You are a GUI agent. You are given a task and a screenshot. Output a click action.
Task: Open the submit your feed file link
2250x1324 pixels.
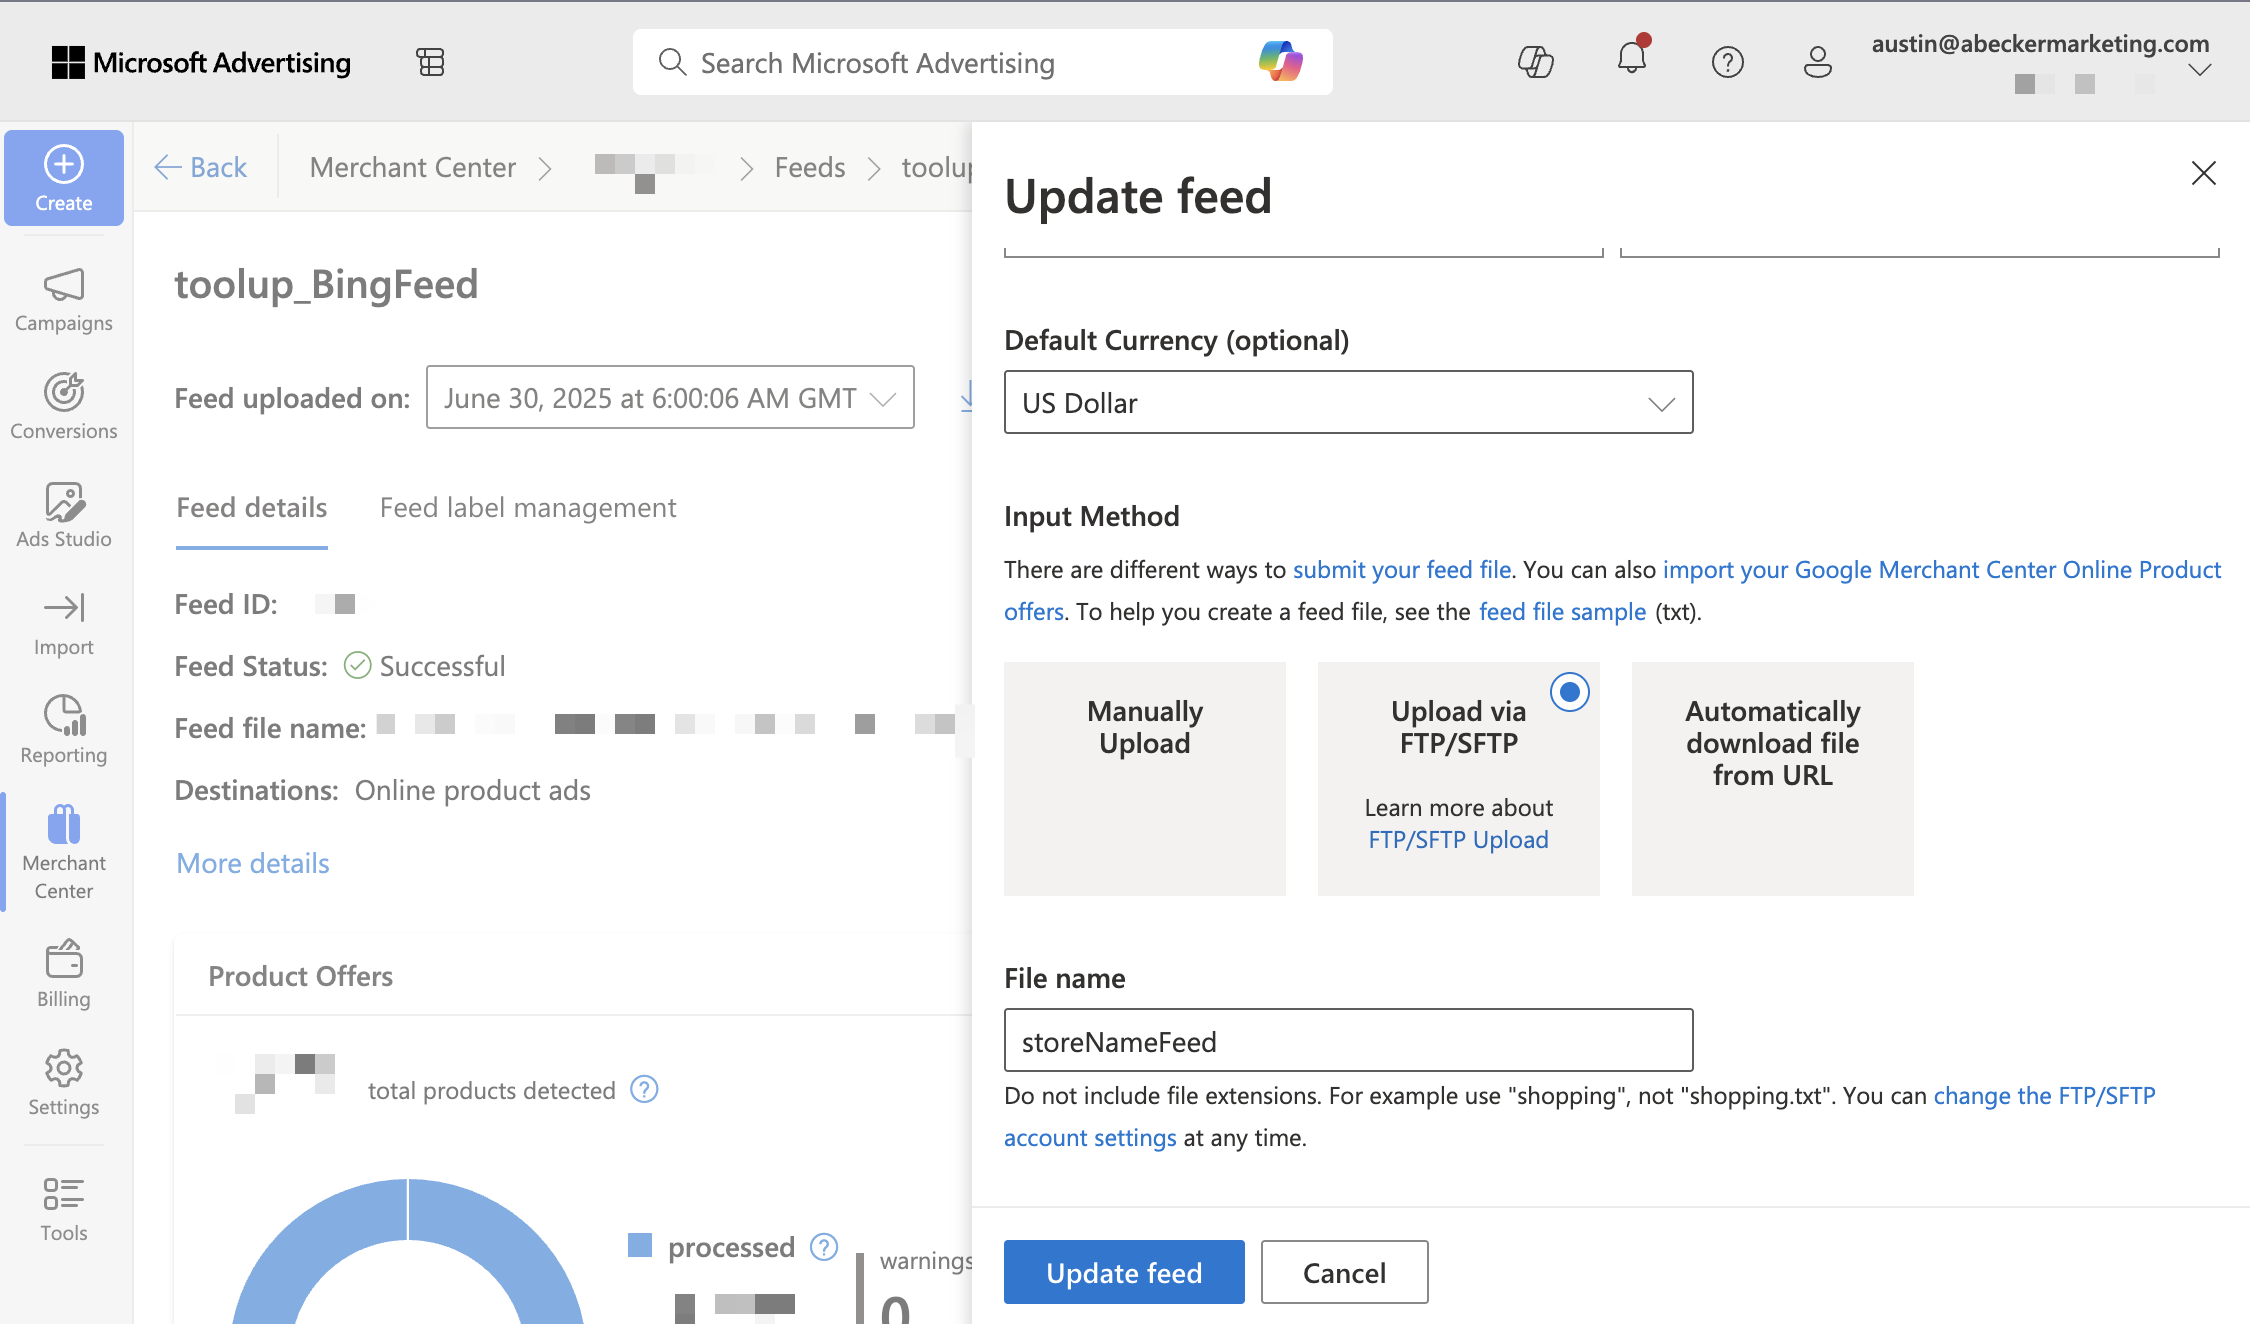1402,569
